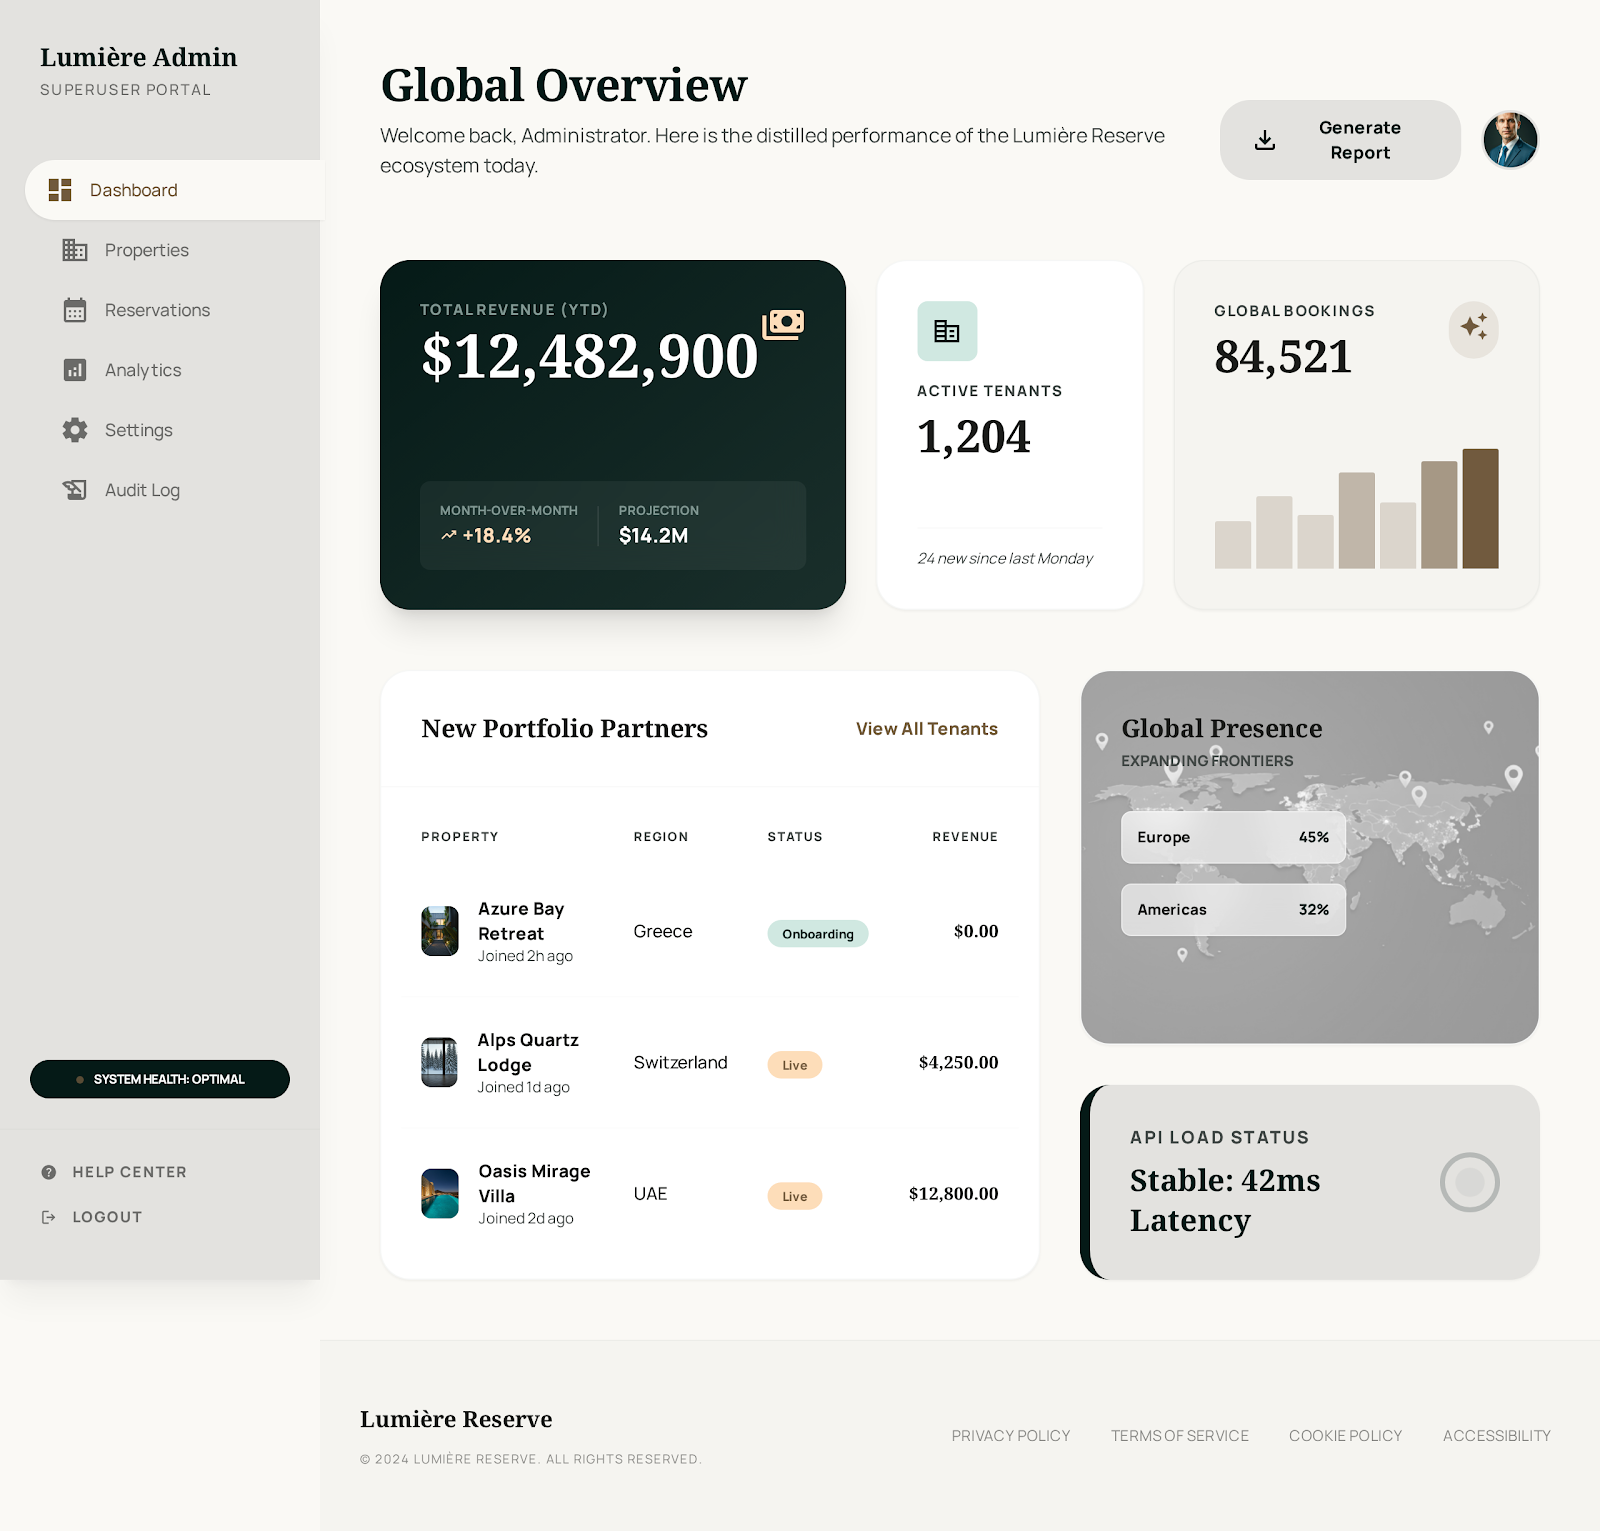1600x1531 pixels.
Task: Click the View All Tenants link
Action: pos(925,728)
